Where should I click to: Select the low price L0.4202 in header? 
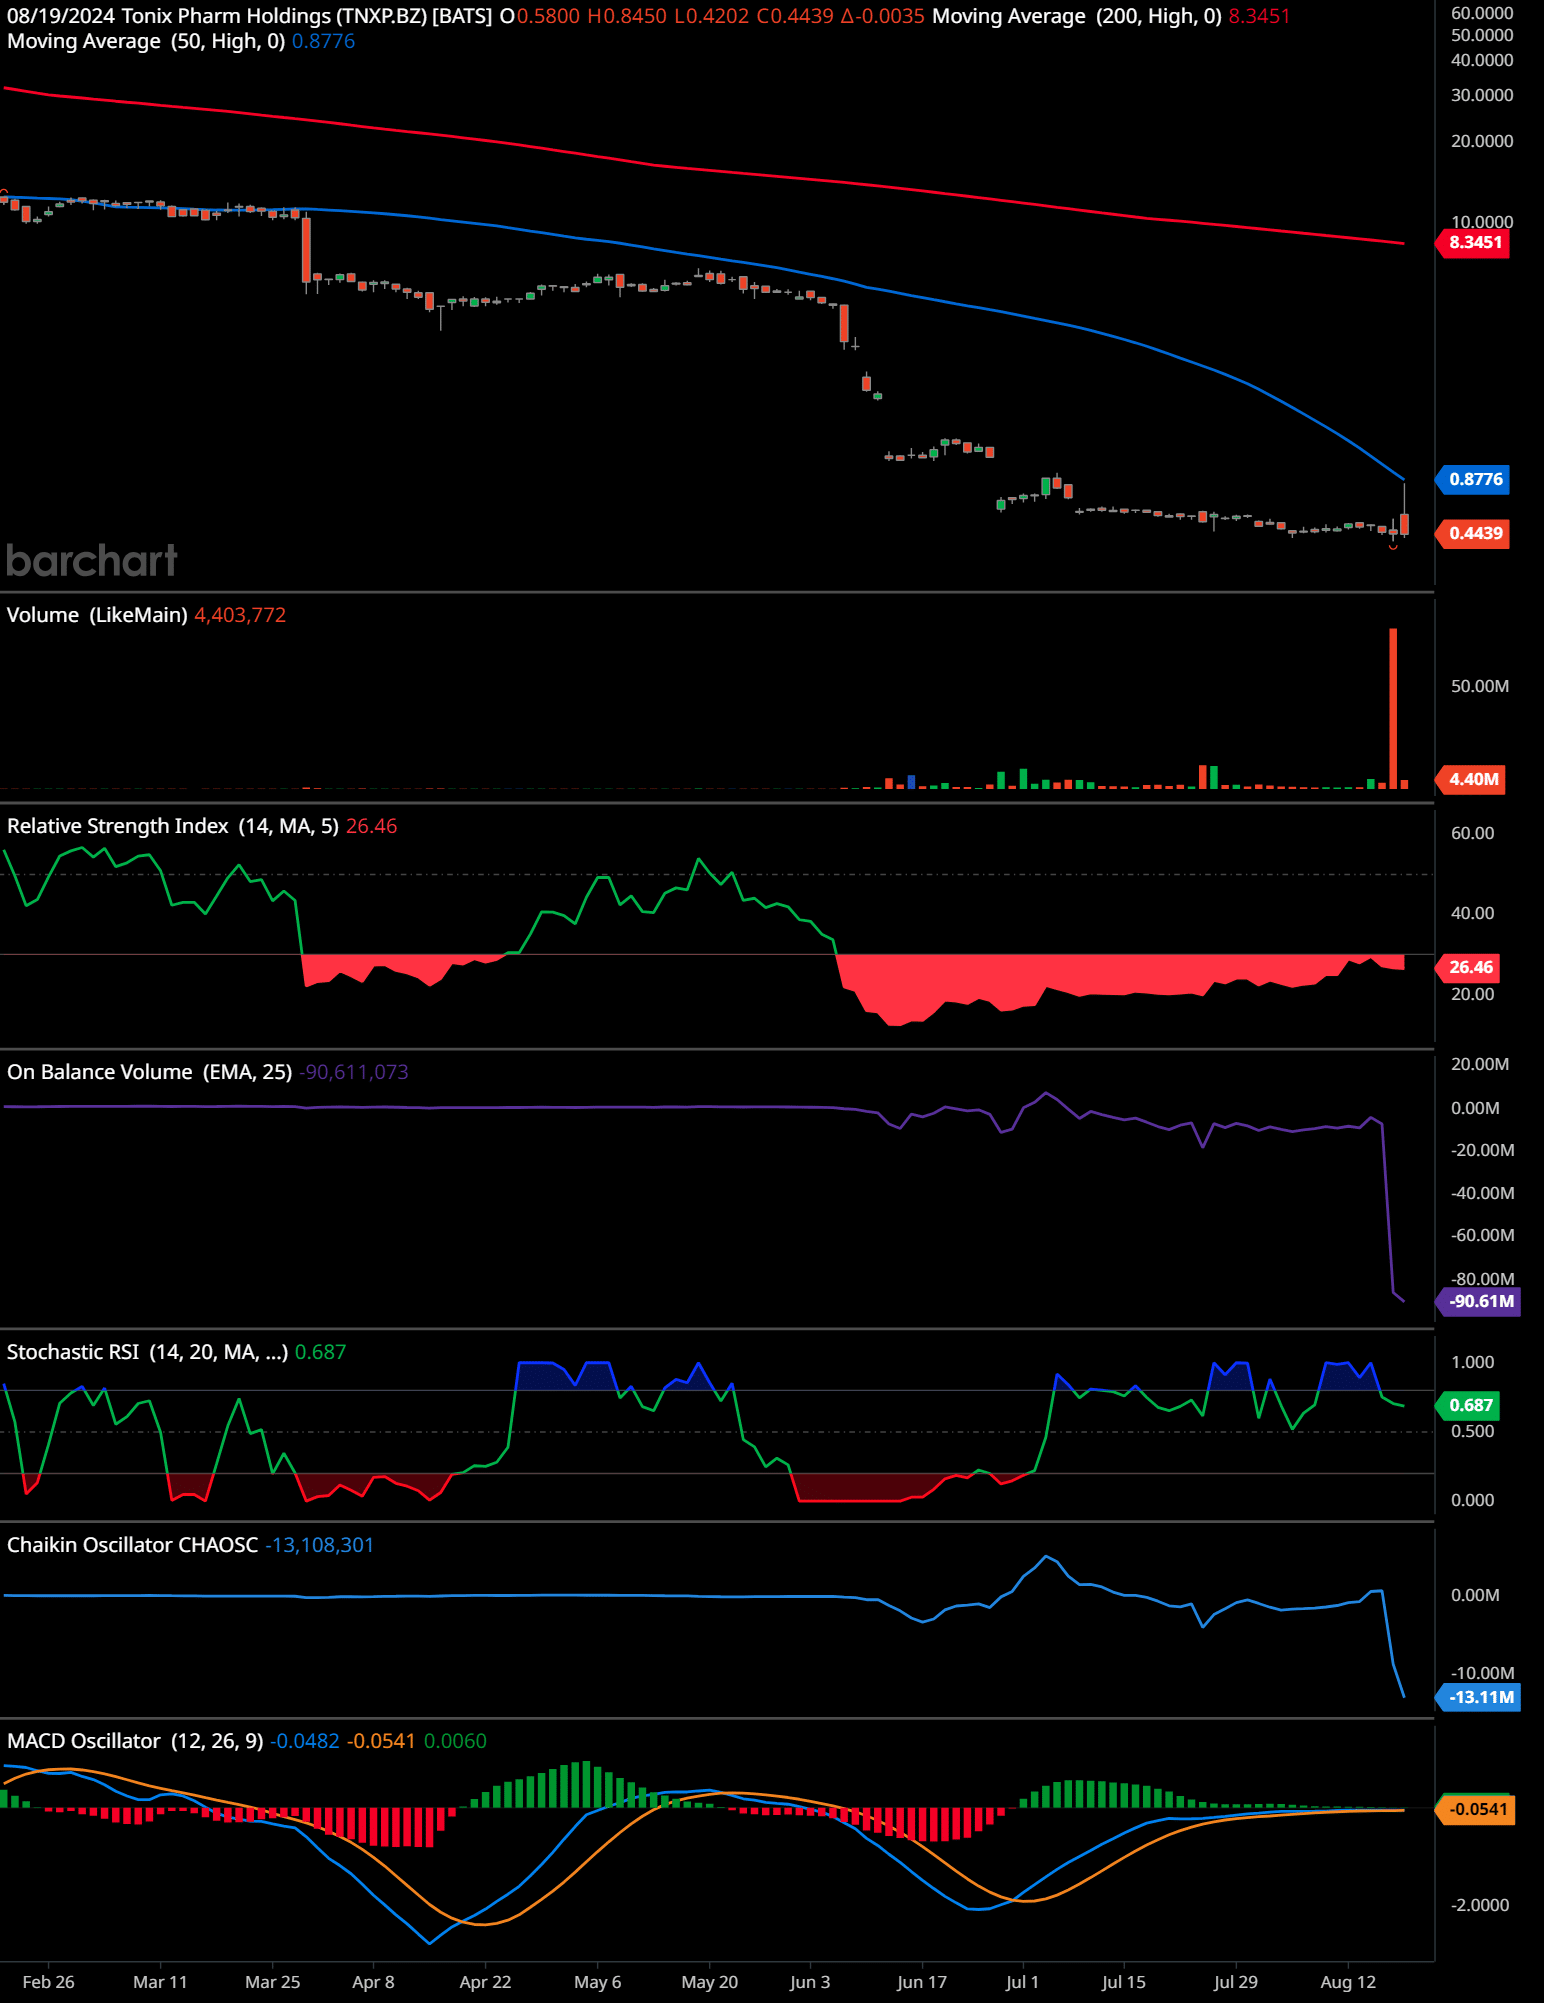click(x=711, y=16)
